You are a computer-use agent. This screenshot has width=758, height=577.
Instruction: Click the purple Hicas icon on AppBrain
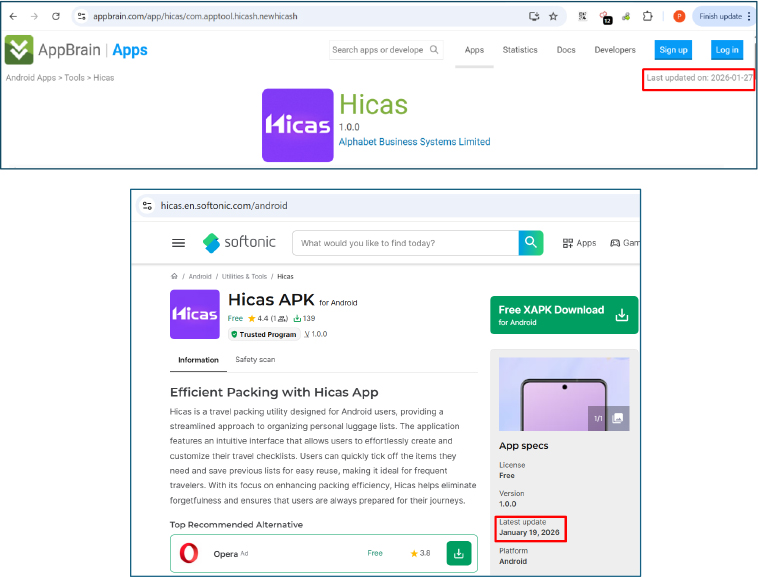[297, 125]
